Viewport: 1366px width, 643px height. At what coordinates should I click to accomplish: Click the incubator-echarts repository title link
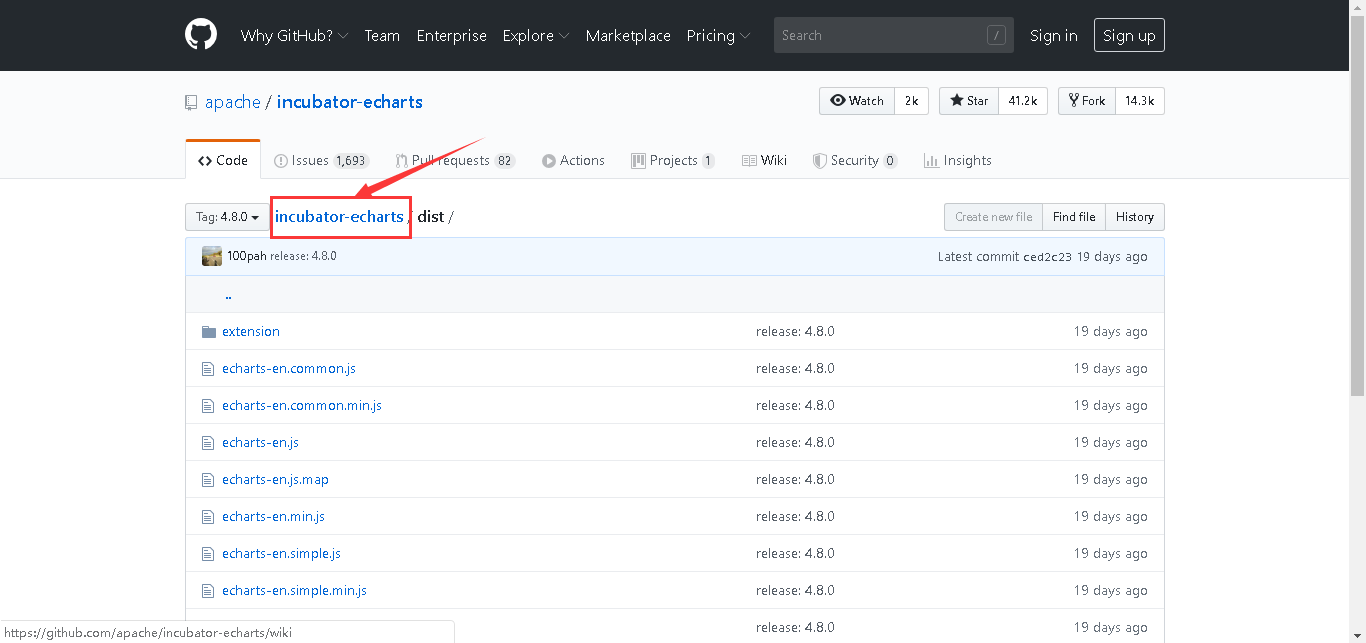[350, 102]
